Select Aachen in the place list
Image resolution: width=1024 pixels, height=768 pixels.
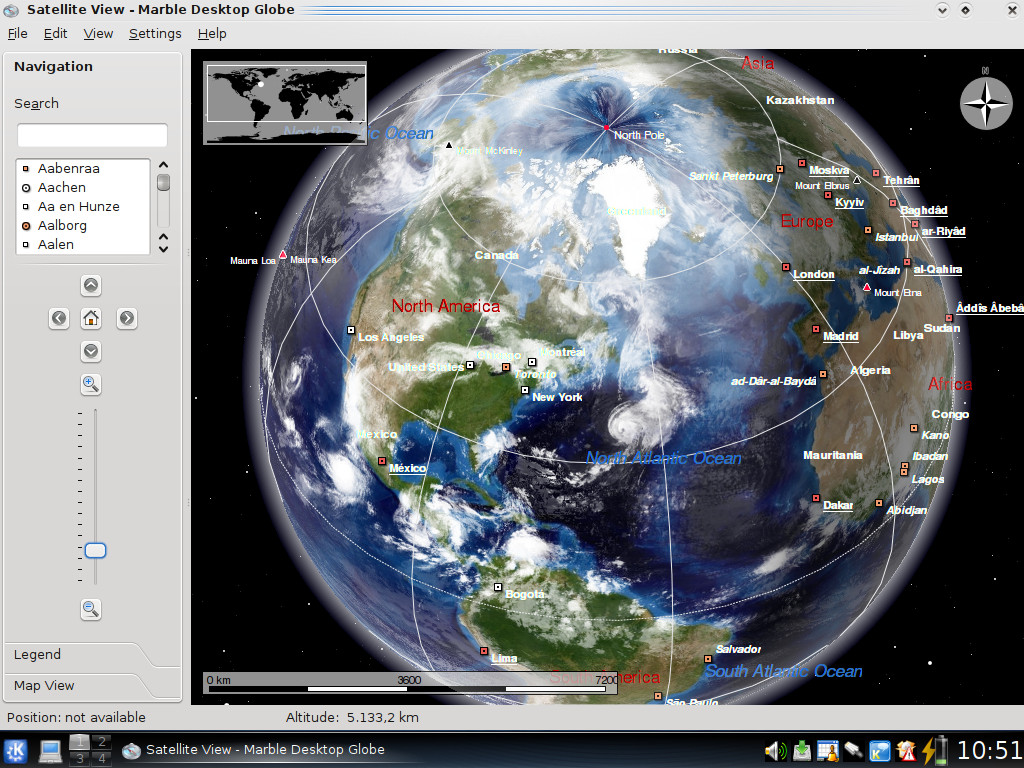[x=83, y=187]
